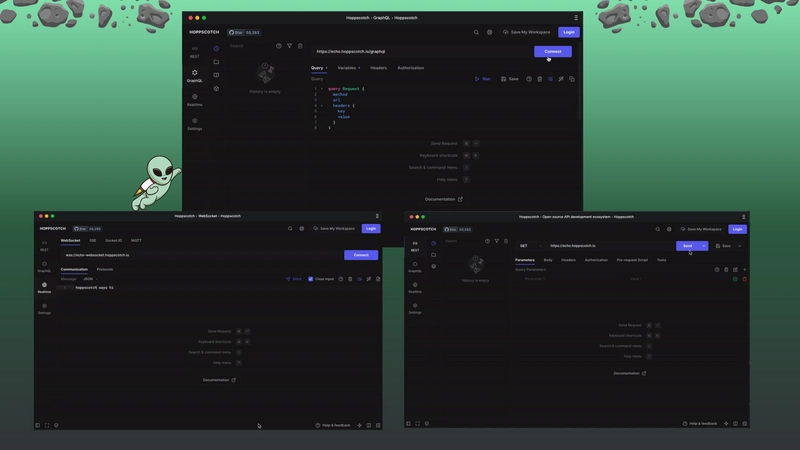Collapse the query fold arrow on line 1

[322, 89]
